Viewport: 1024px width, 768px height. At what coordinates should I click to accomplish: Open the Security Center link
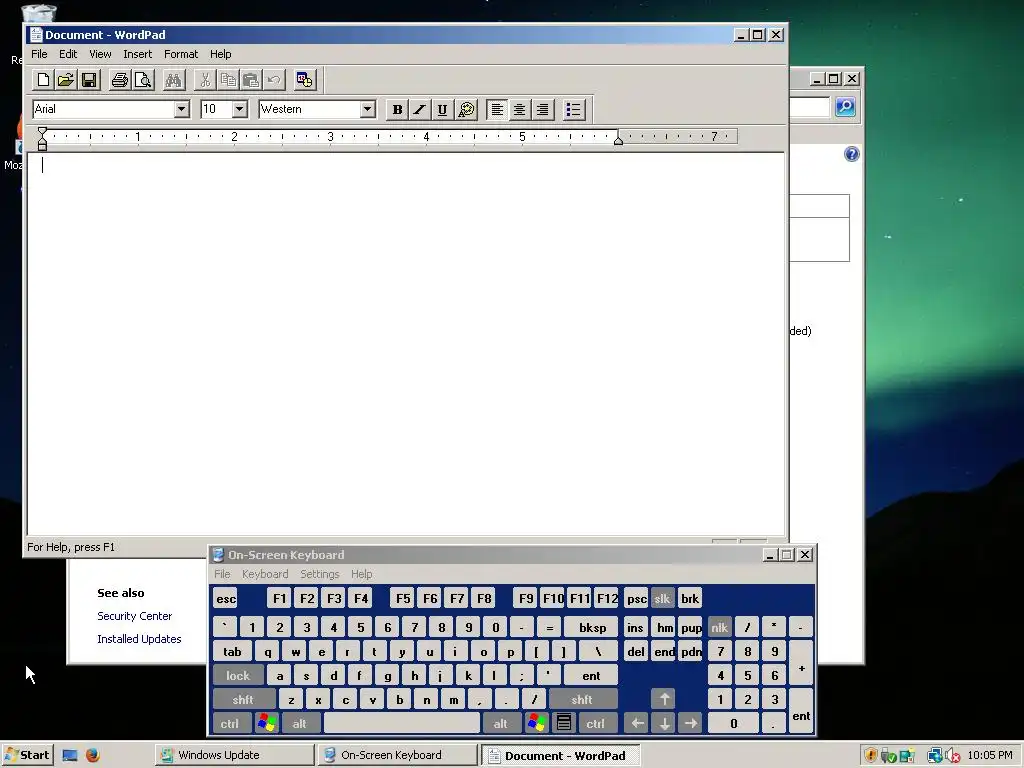pyautogui.click(x=135, y=616)
